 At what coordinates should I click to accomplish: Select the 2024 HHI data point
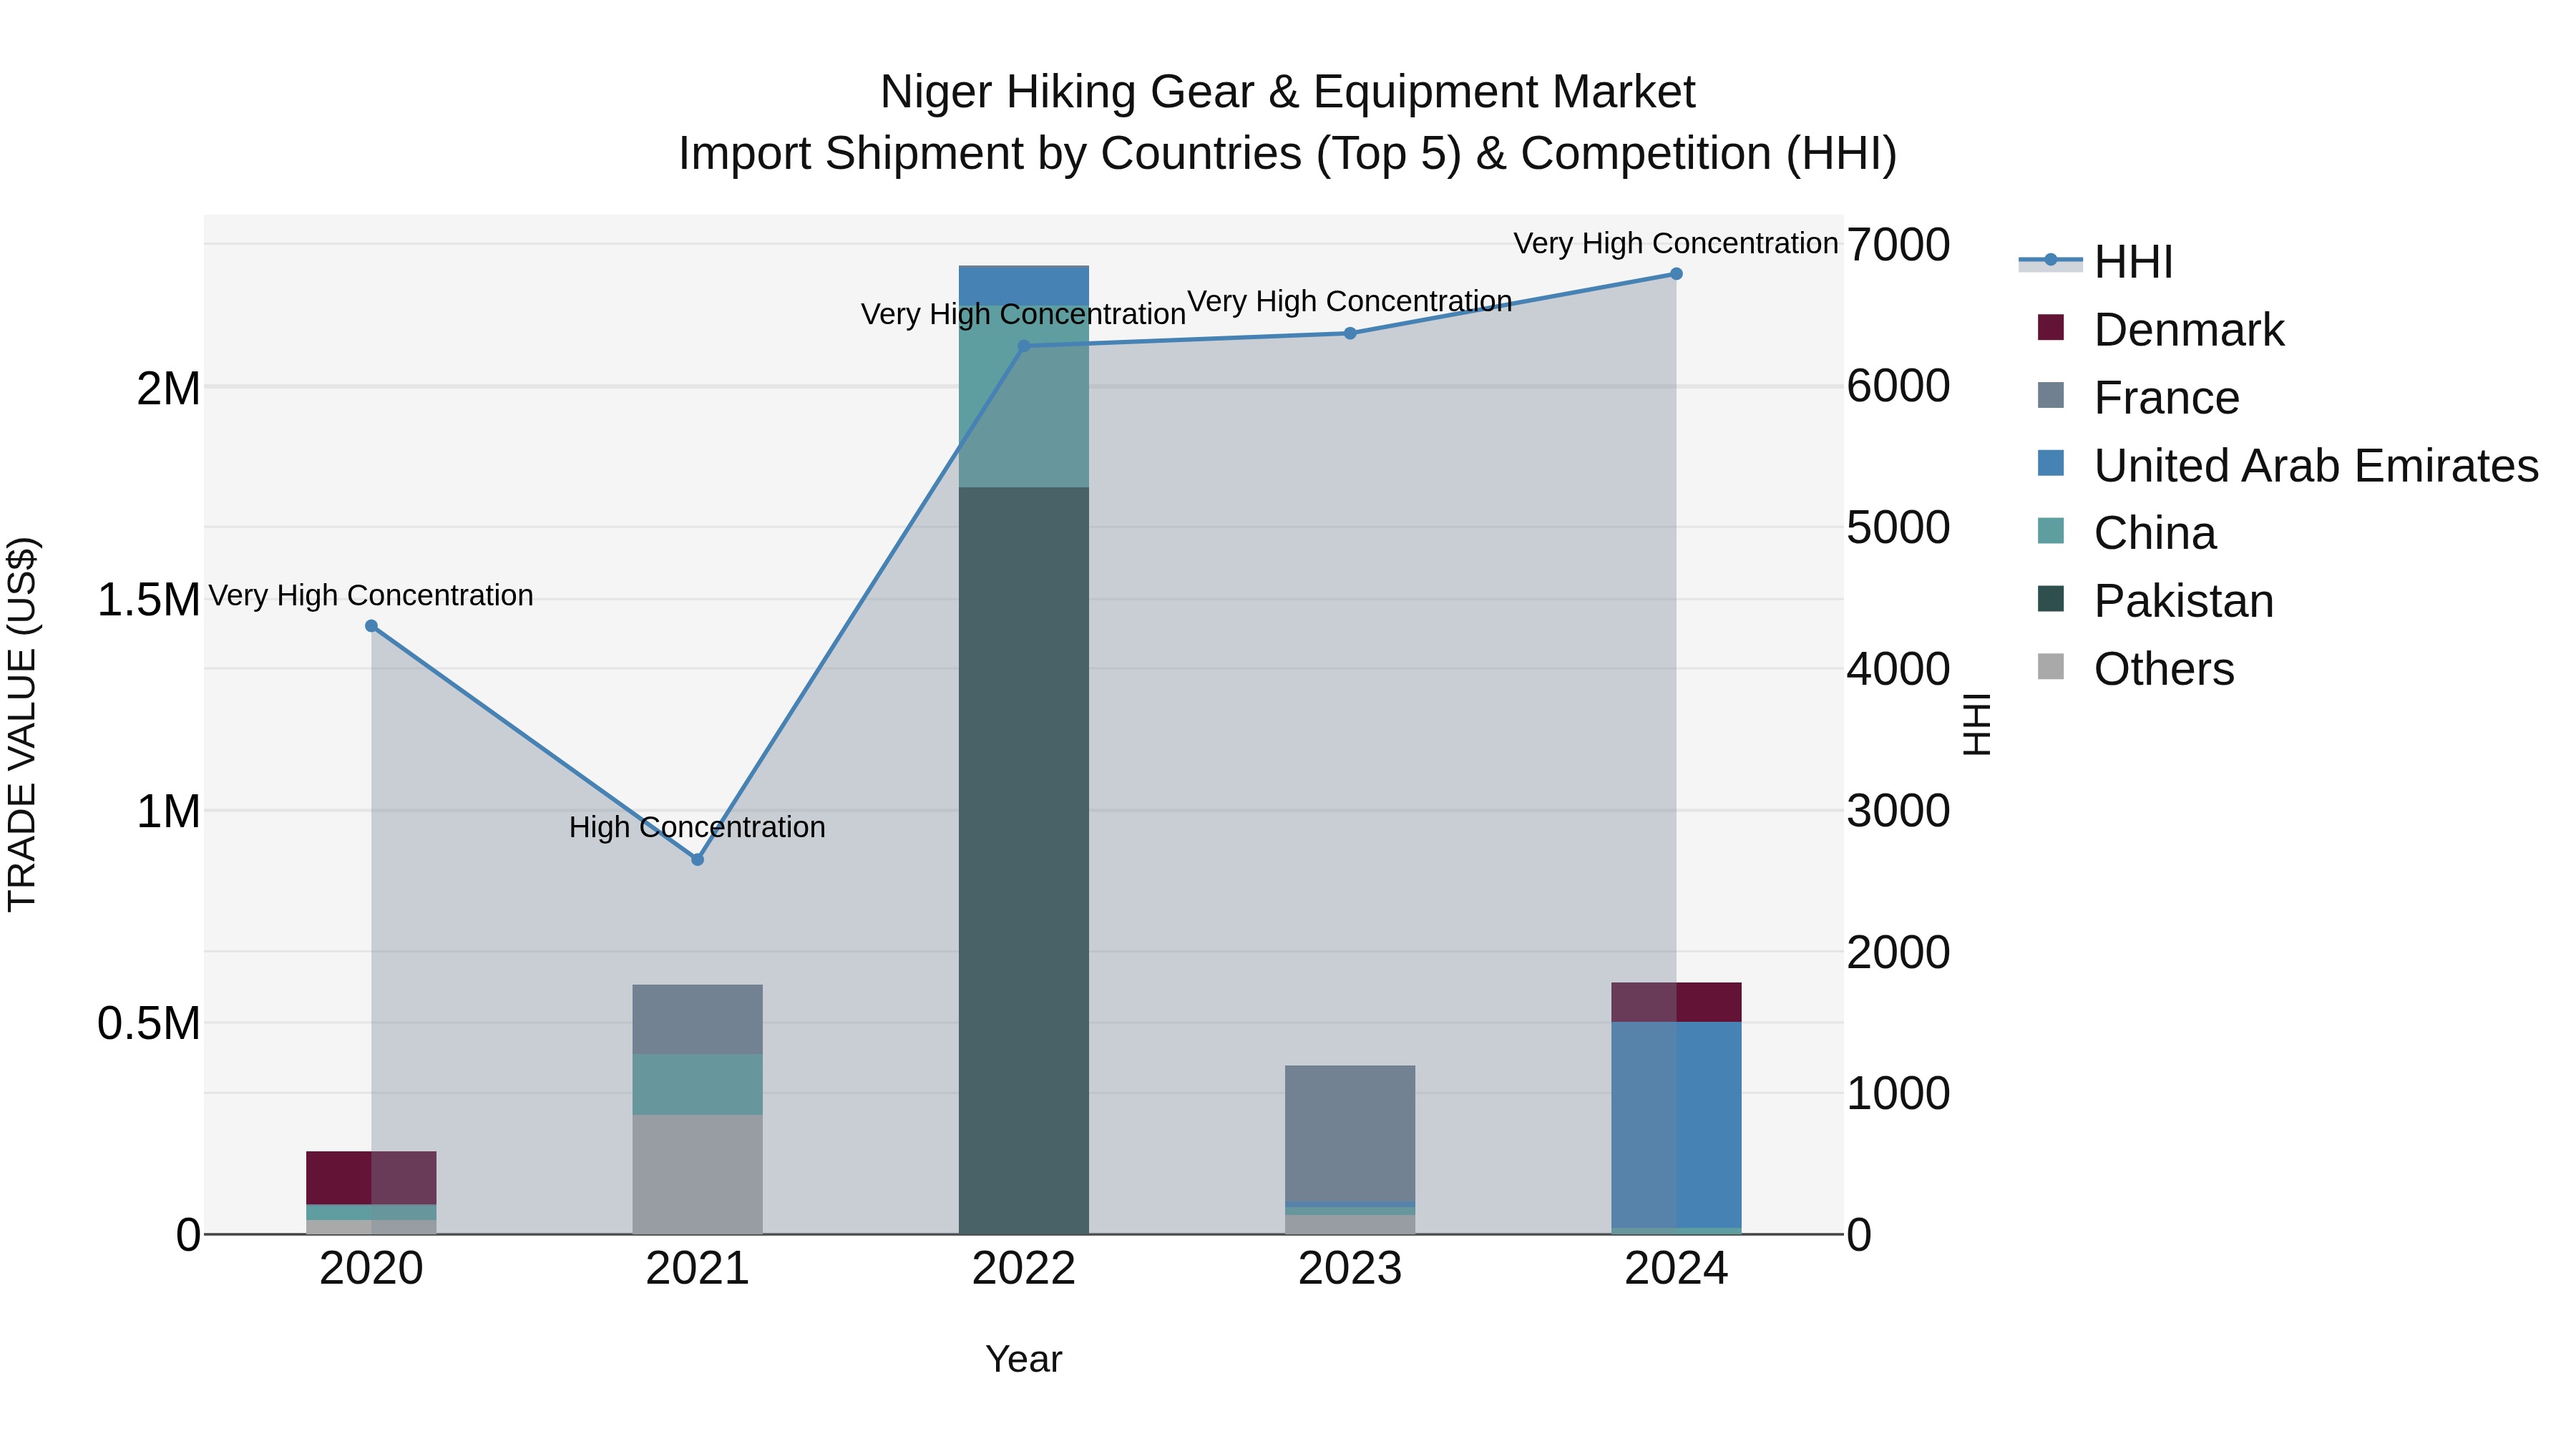1676,274
